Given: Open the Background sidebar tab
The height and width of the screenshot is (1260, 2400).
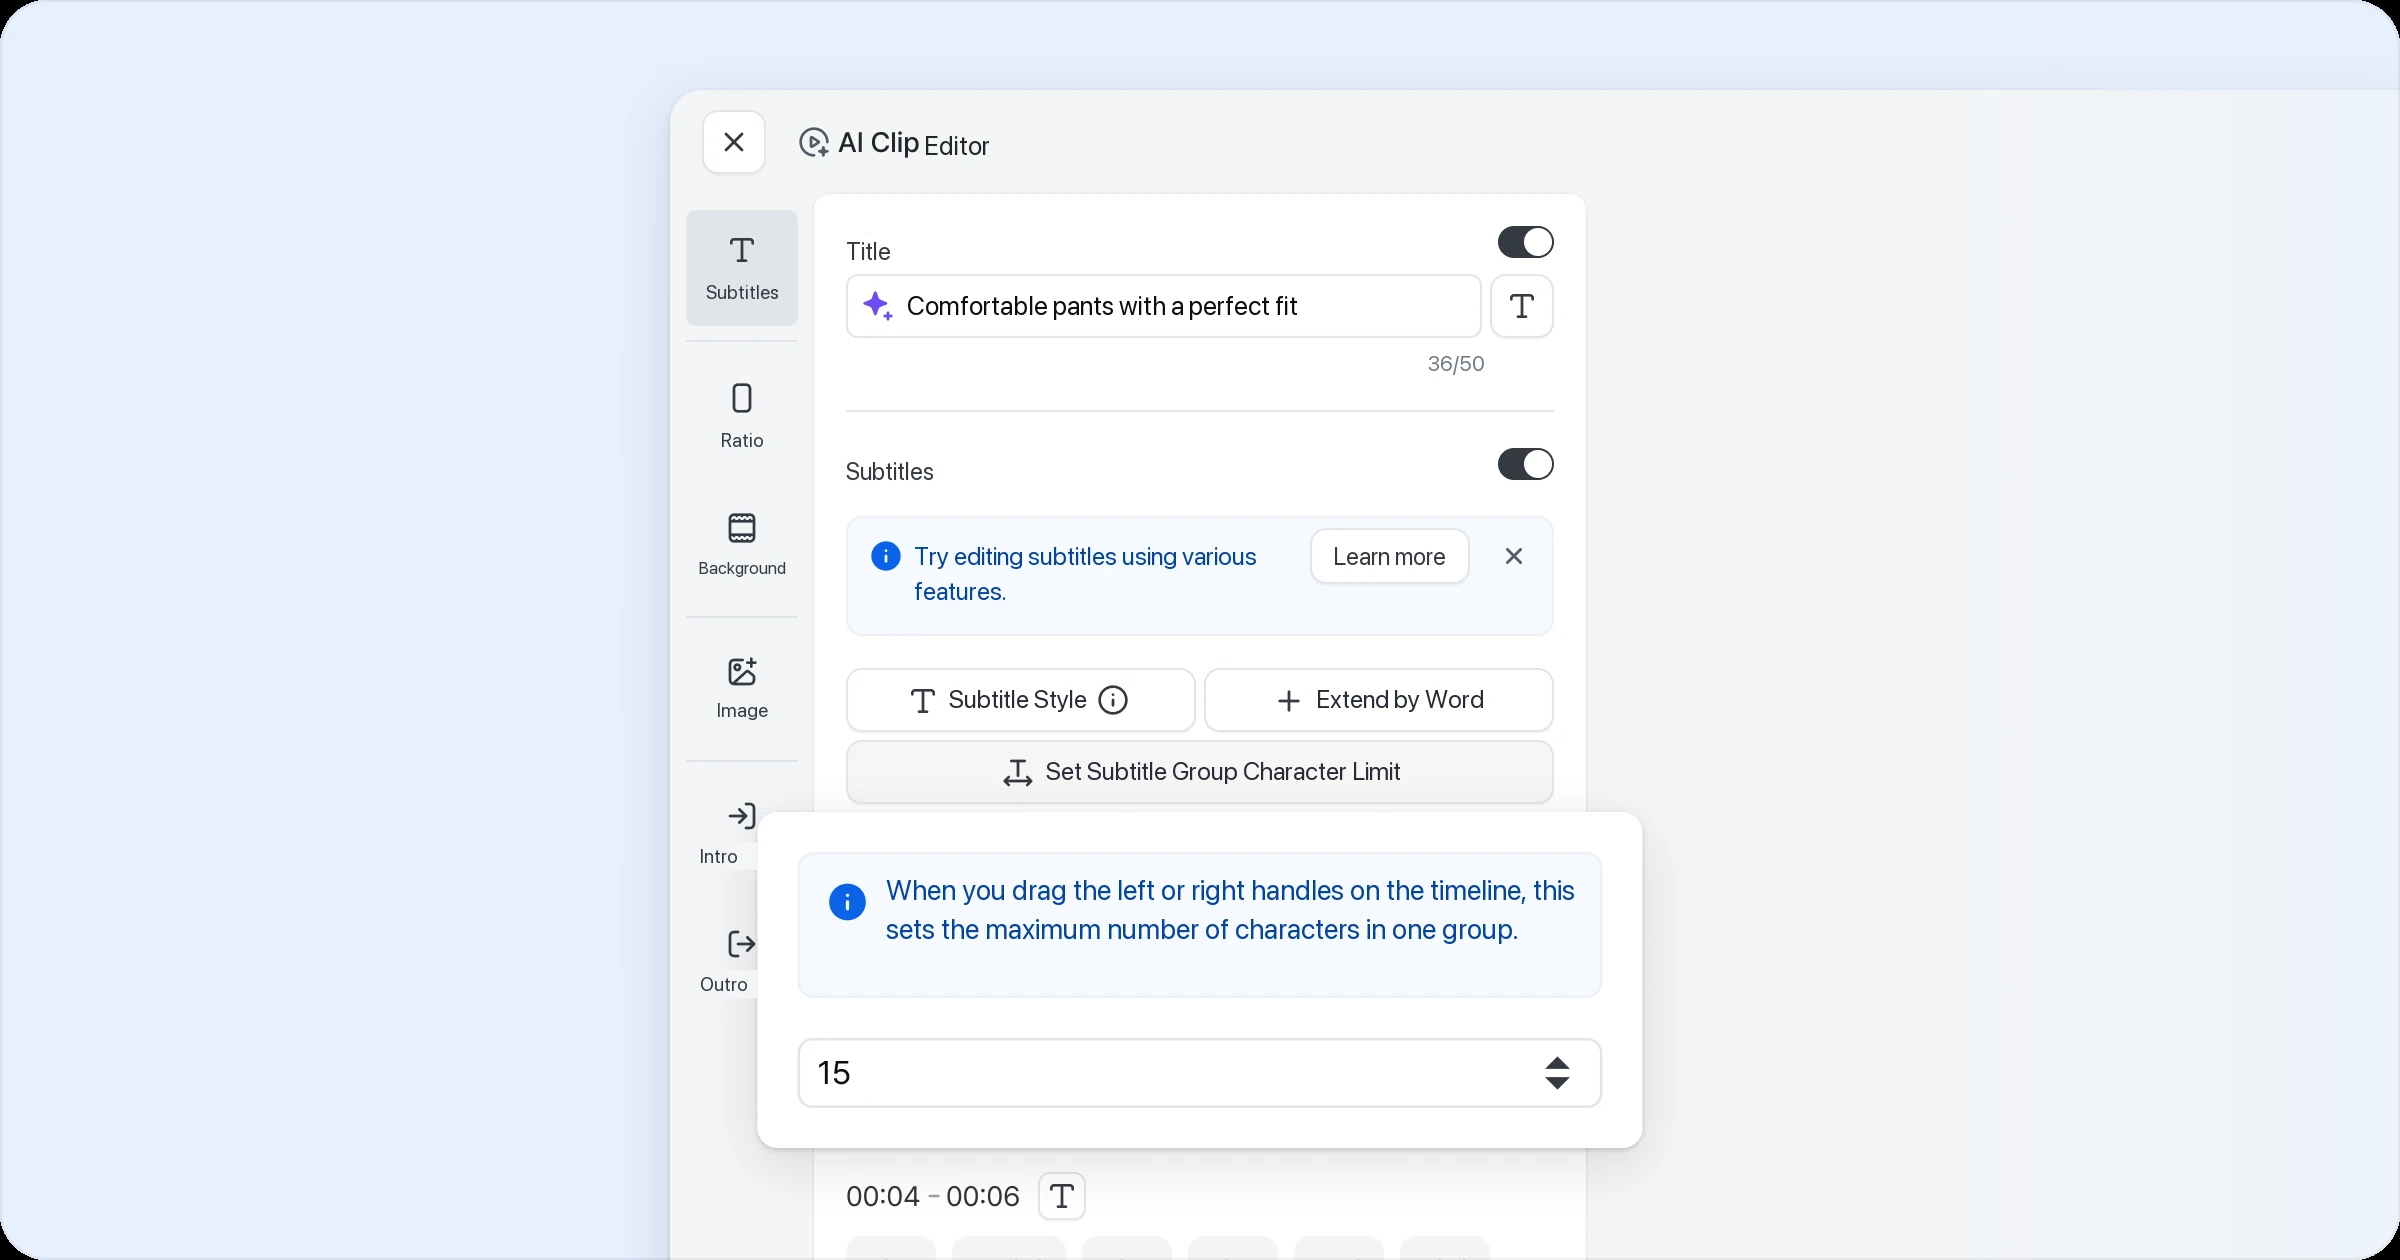Looking at the screenshot, I should click(742, 544).
